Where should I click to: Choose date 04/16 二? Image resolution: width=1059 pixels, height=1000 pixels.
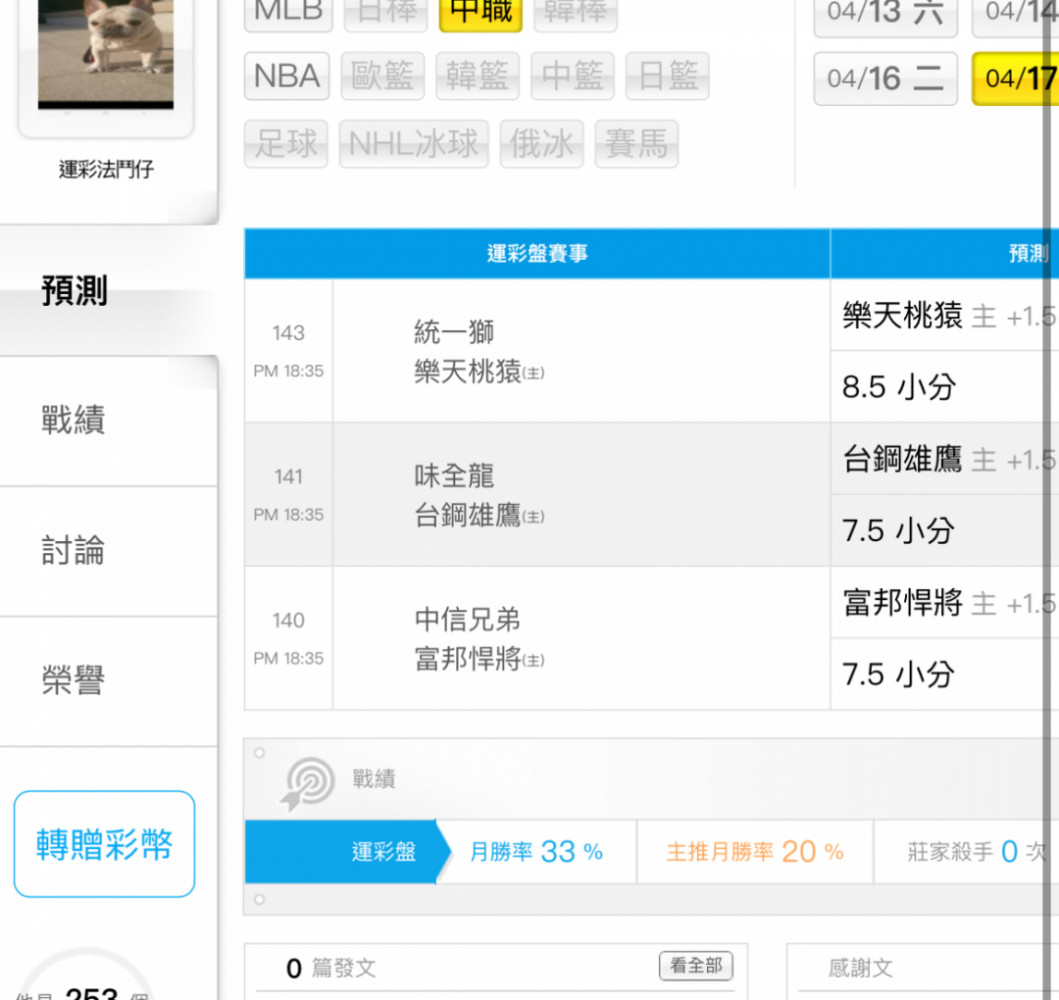point(885,78)
